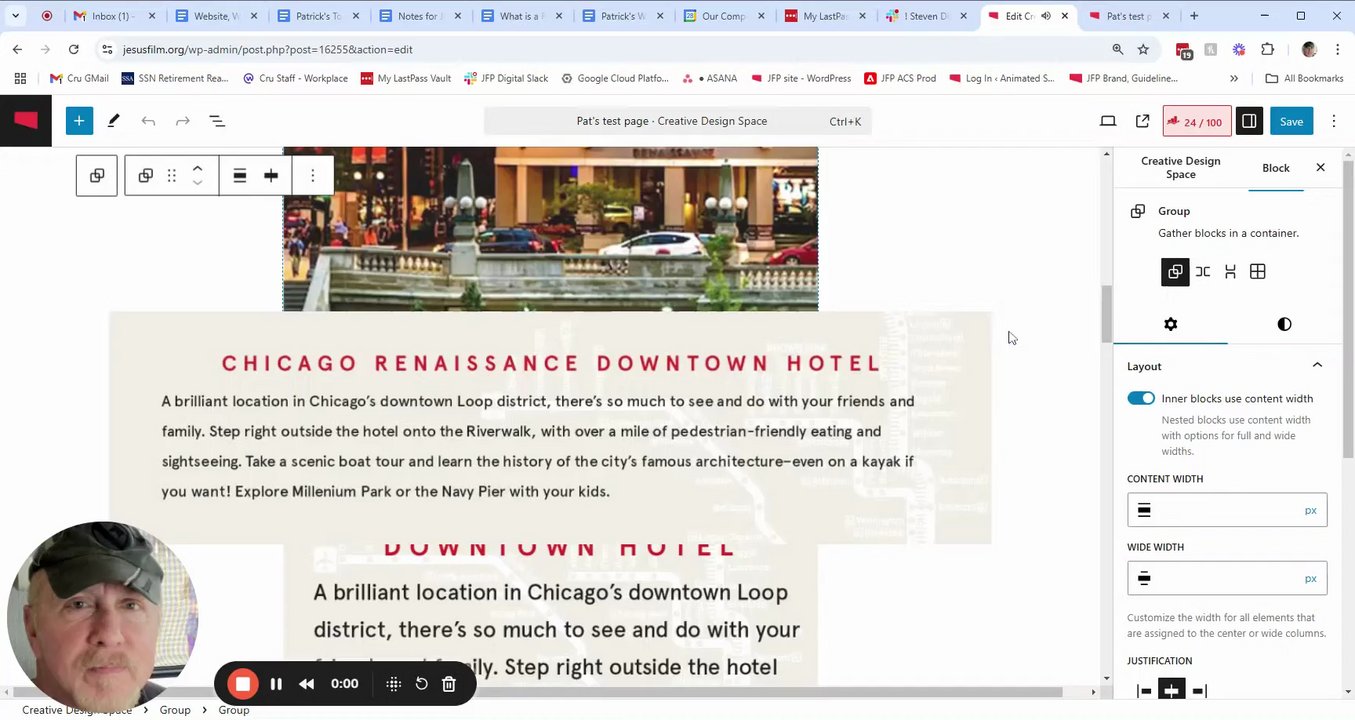Open the view page external link icon
Image resolution: width=1355 pixels, height=720 pixels.
(x=1142, y=121)
